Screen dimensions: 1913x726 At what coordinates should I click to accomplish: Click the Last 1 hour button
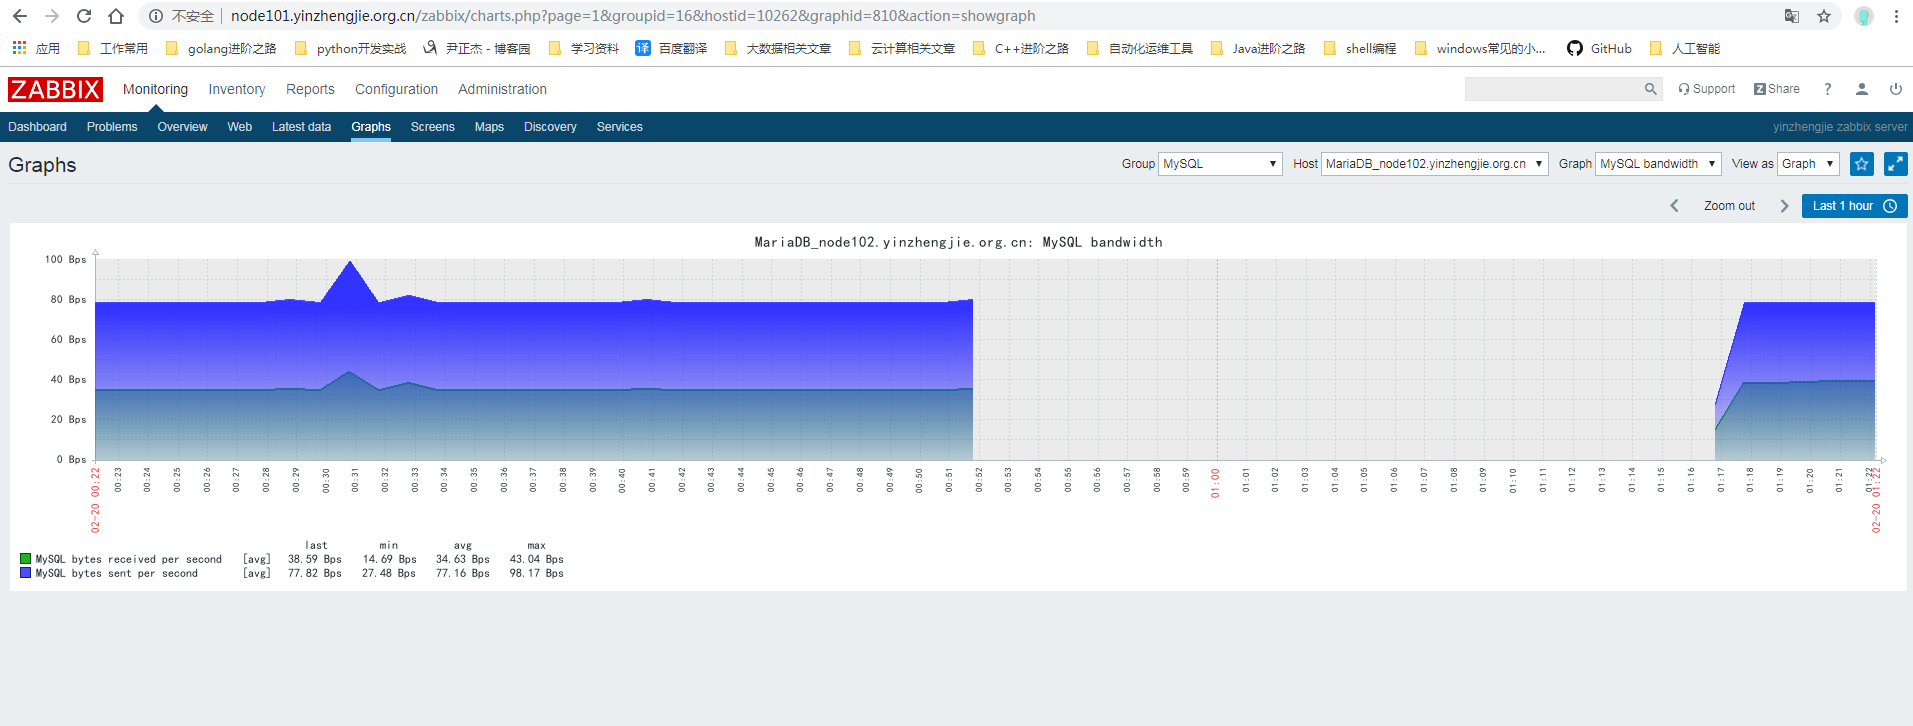(1855, 206)
